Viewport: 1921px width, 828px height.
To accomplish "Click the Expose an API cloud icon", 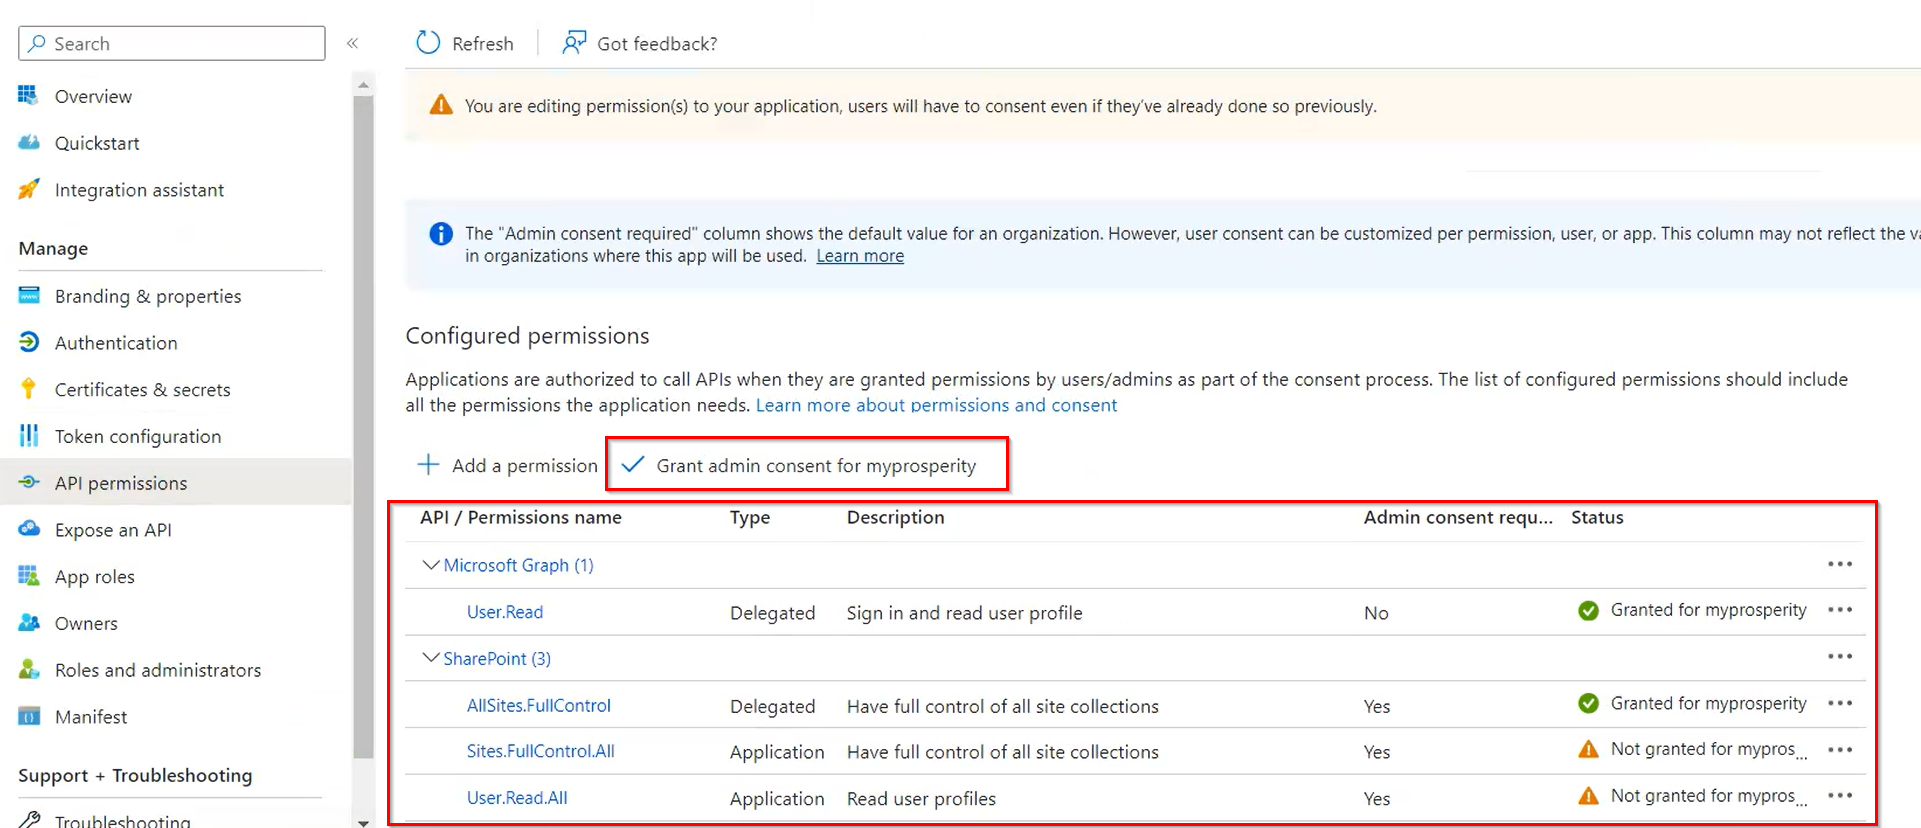I will (x=29, y=528).
